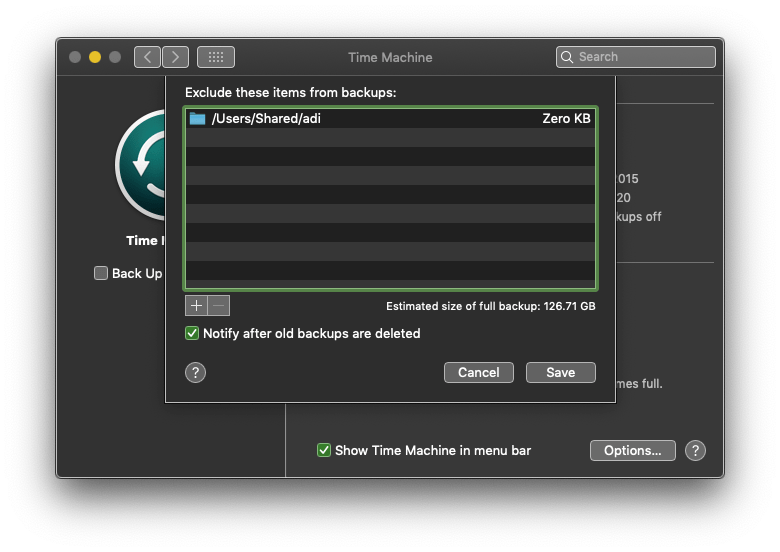Image resolution: width=780 pixels, height=552 pixels.
Task: Save the exclusion list
Action: point(561,372)
